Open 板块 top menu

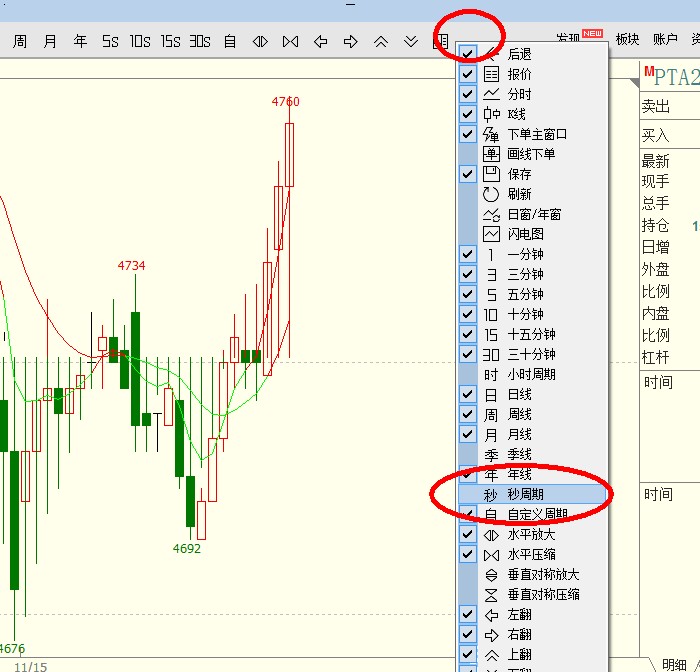[627, 39]
